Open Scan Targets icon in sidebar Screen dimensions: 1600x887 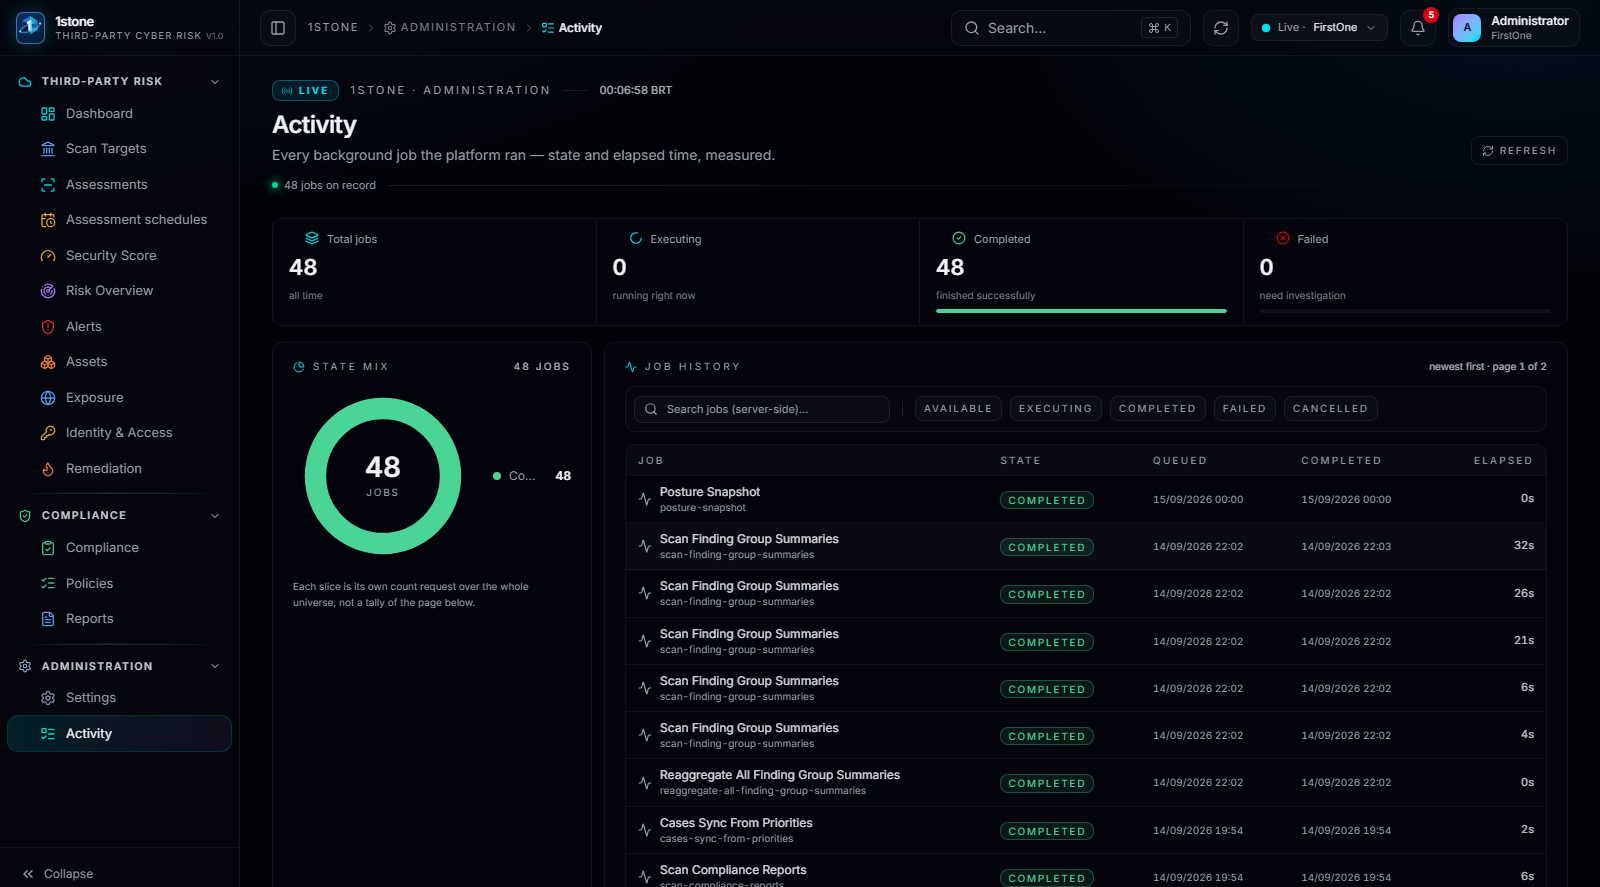click(x=48, y=149)
